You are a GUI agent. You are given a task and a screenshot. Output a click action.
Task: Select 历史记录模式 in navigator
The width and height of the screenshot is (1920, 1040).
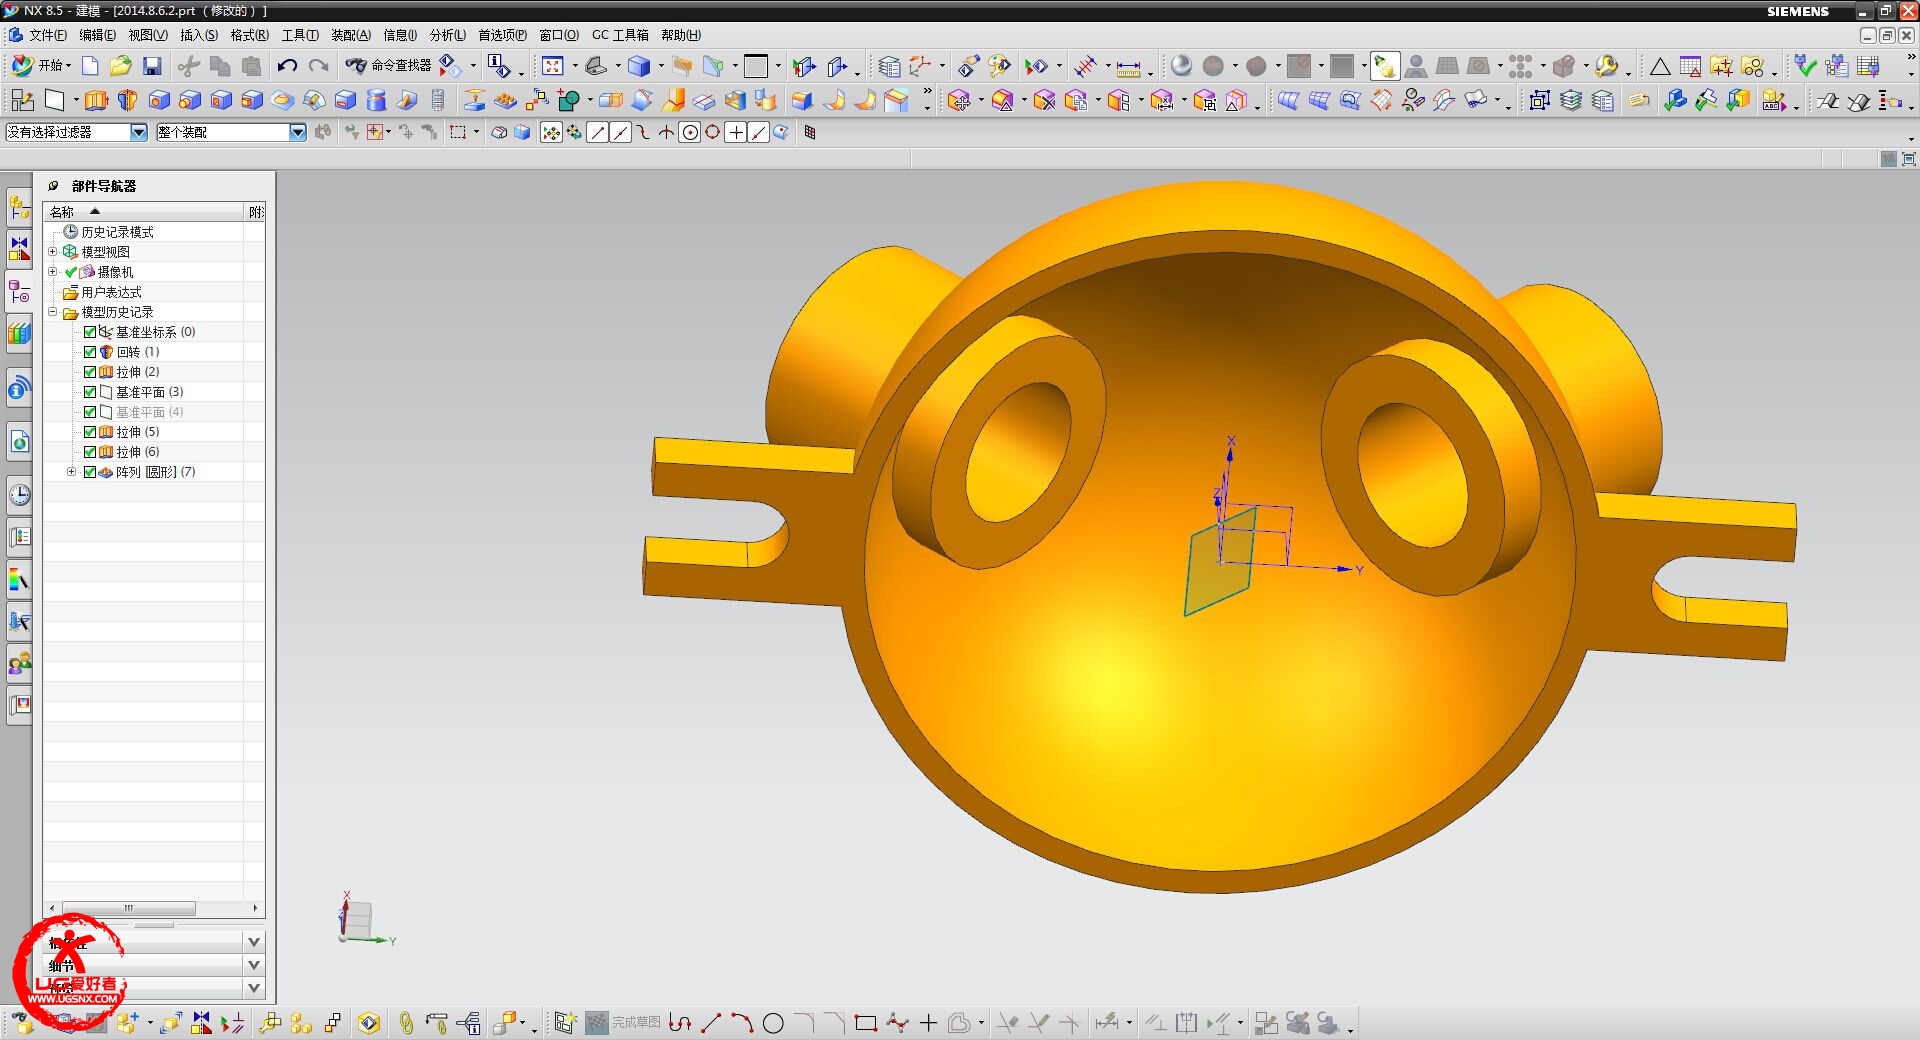pos(117,232)
